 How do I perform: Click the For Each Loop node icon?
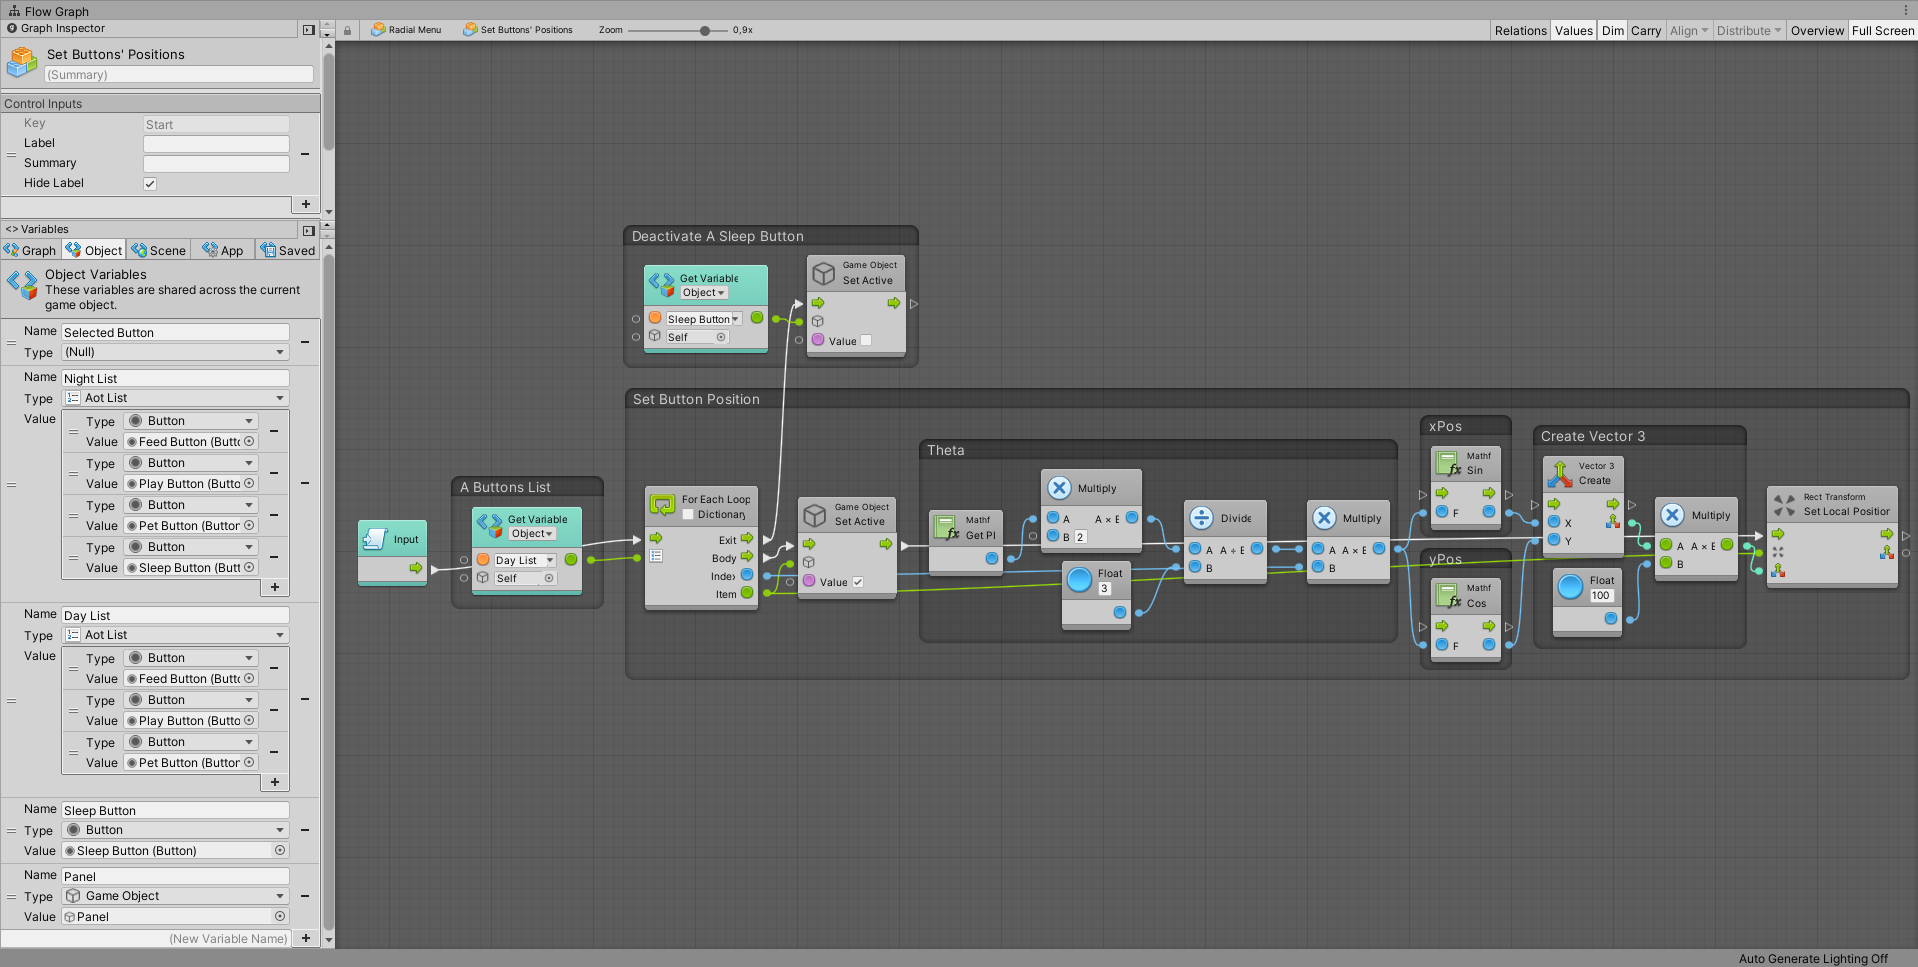(662, 505)
